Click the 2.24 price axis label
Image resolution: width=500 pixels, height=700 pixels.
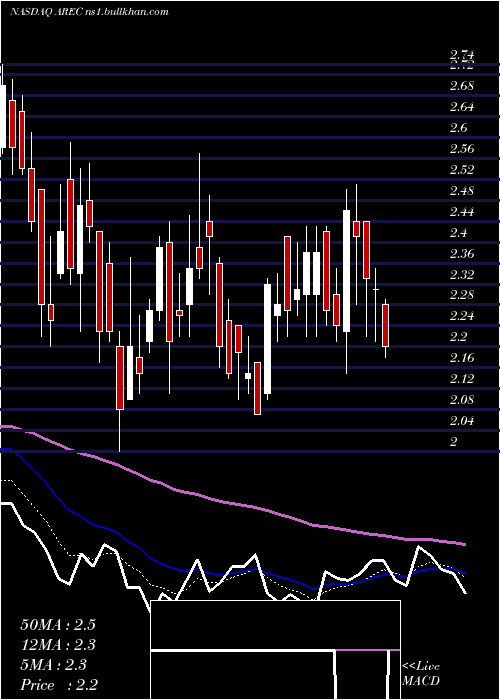462,316
